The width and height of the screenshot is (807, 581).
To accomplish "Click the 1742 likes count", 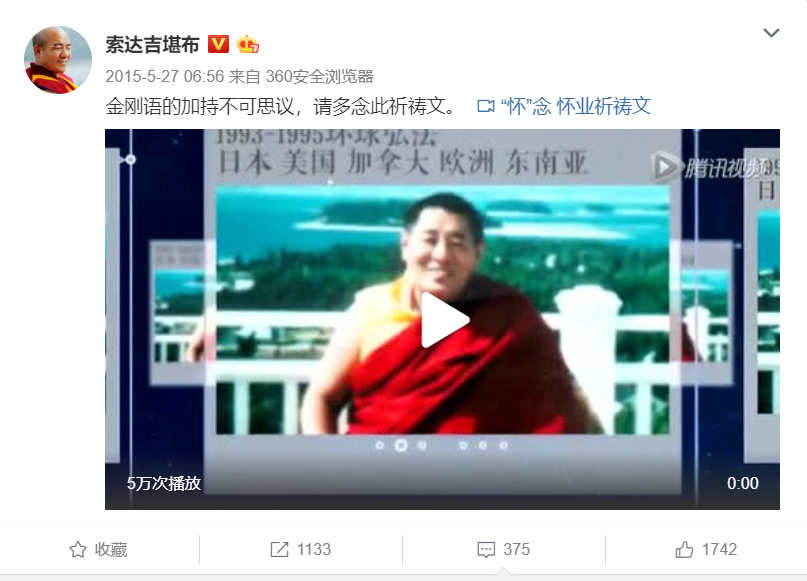I will click(720, 550).
